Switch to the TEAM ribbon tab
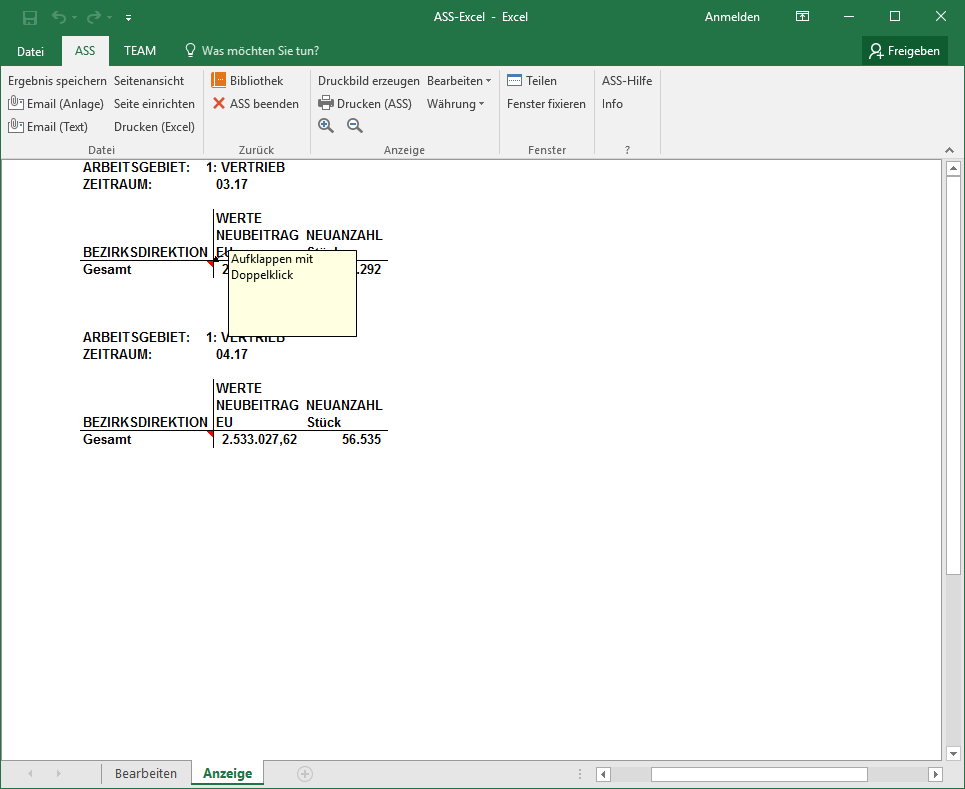Viewport: 965px width, 789px height. (140, 51)
